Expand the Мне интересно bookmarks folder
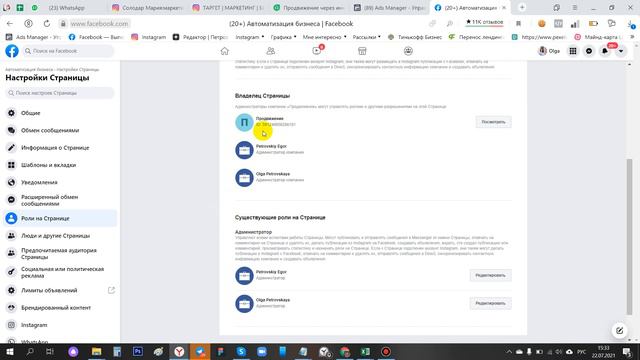The height and width of the screenshot is (360, 640). click(x=324, y=37)
